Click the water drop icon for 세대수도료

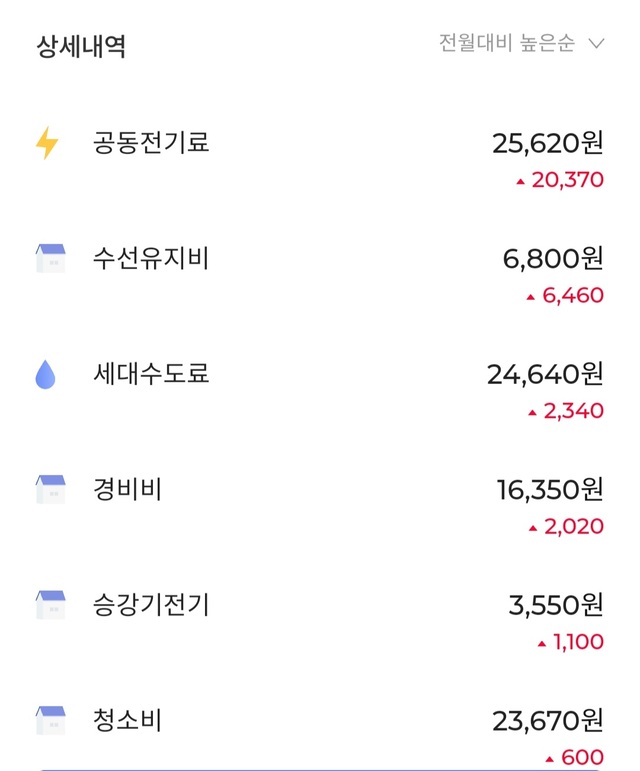coord(46,375)
